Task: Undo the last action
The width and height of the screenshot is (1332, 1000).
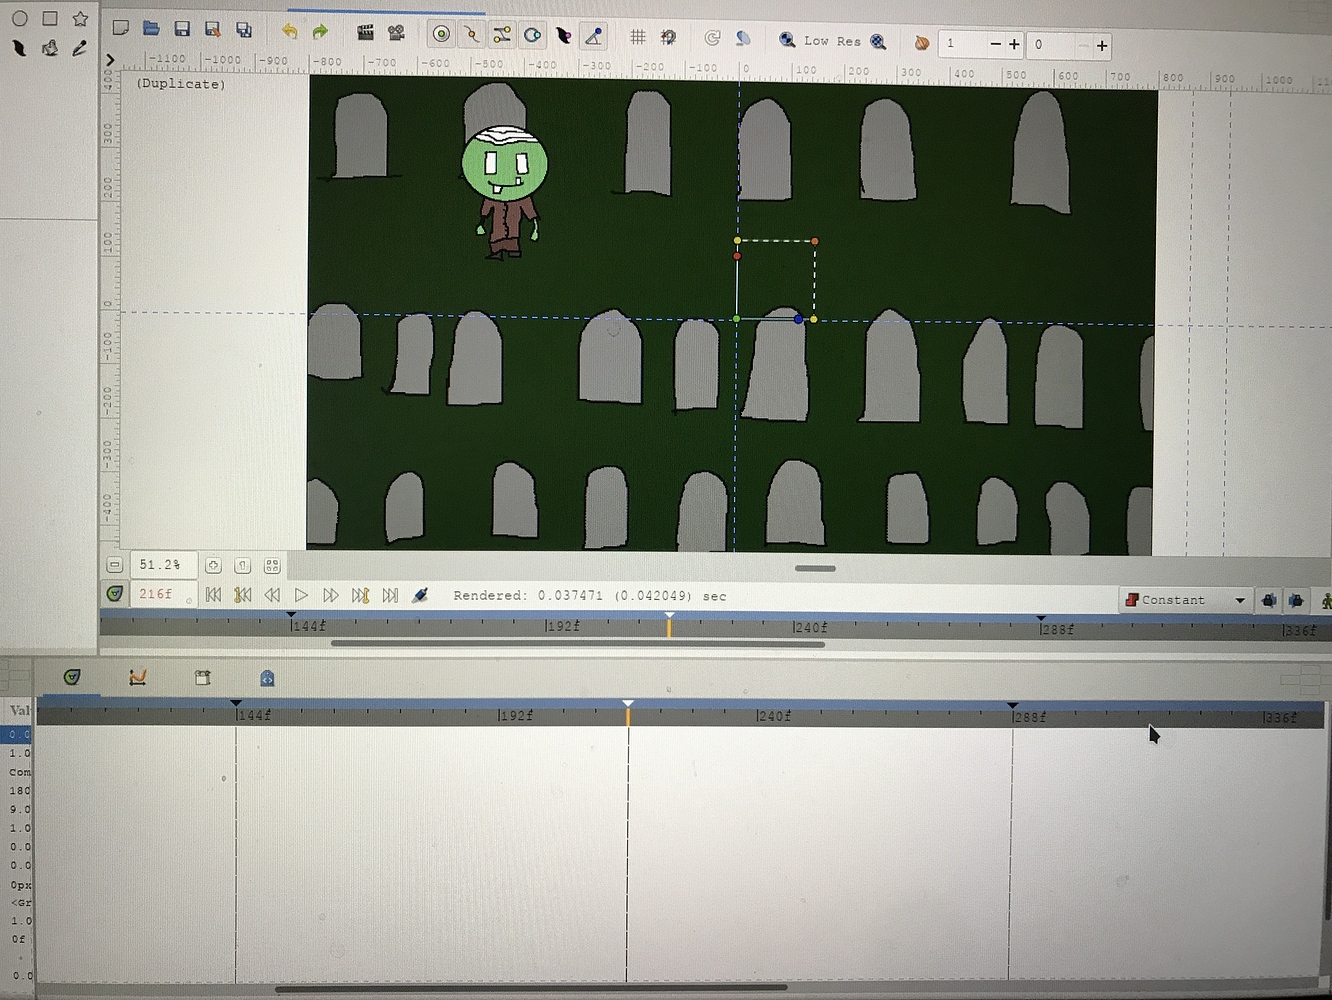Action: pyautogui.click(x=289, y=31)
